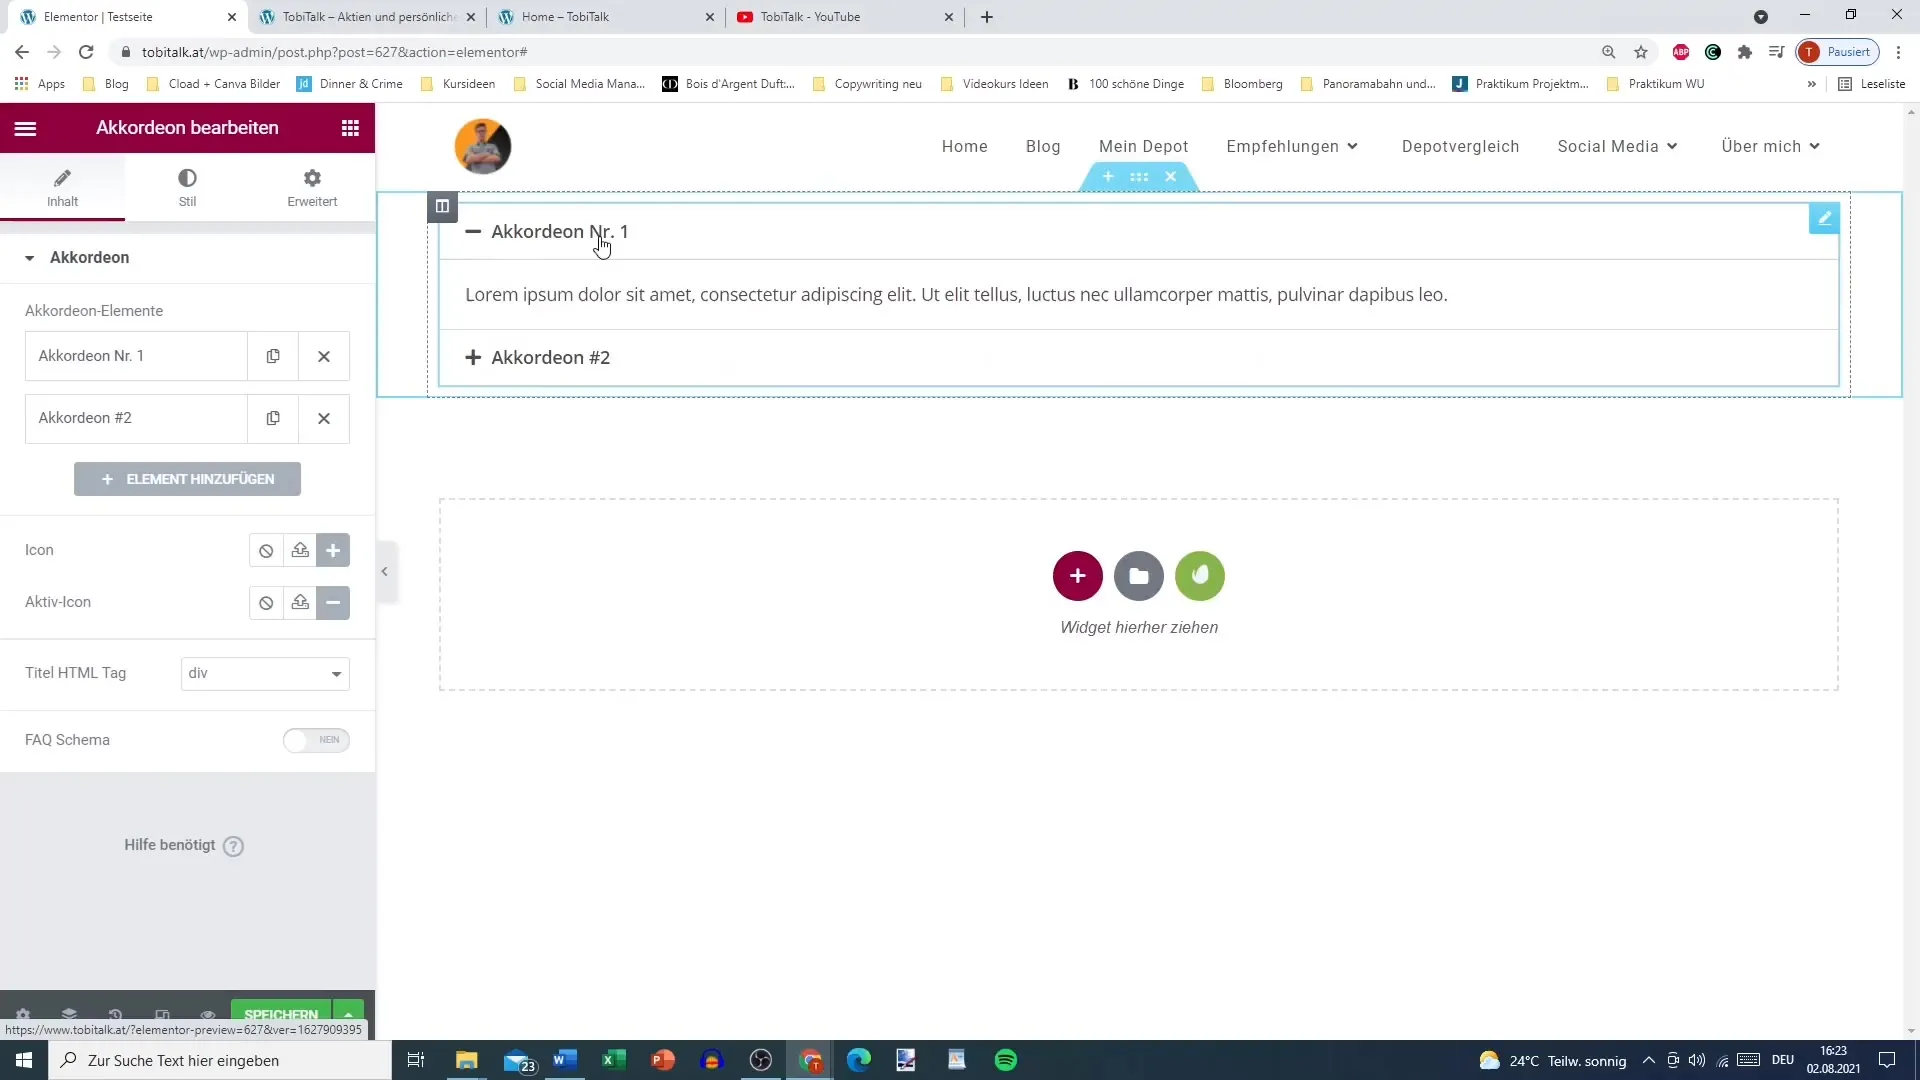This screenshot has width=1920, height=1080.
Task: Switch to the Inhalt tab
Action: point(62,187)
